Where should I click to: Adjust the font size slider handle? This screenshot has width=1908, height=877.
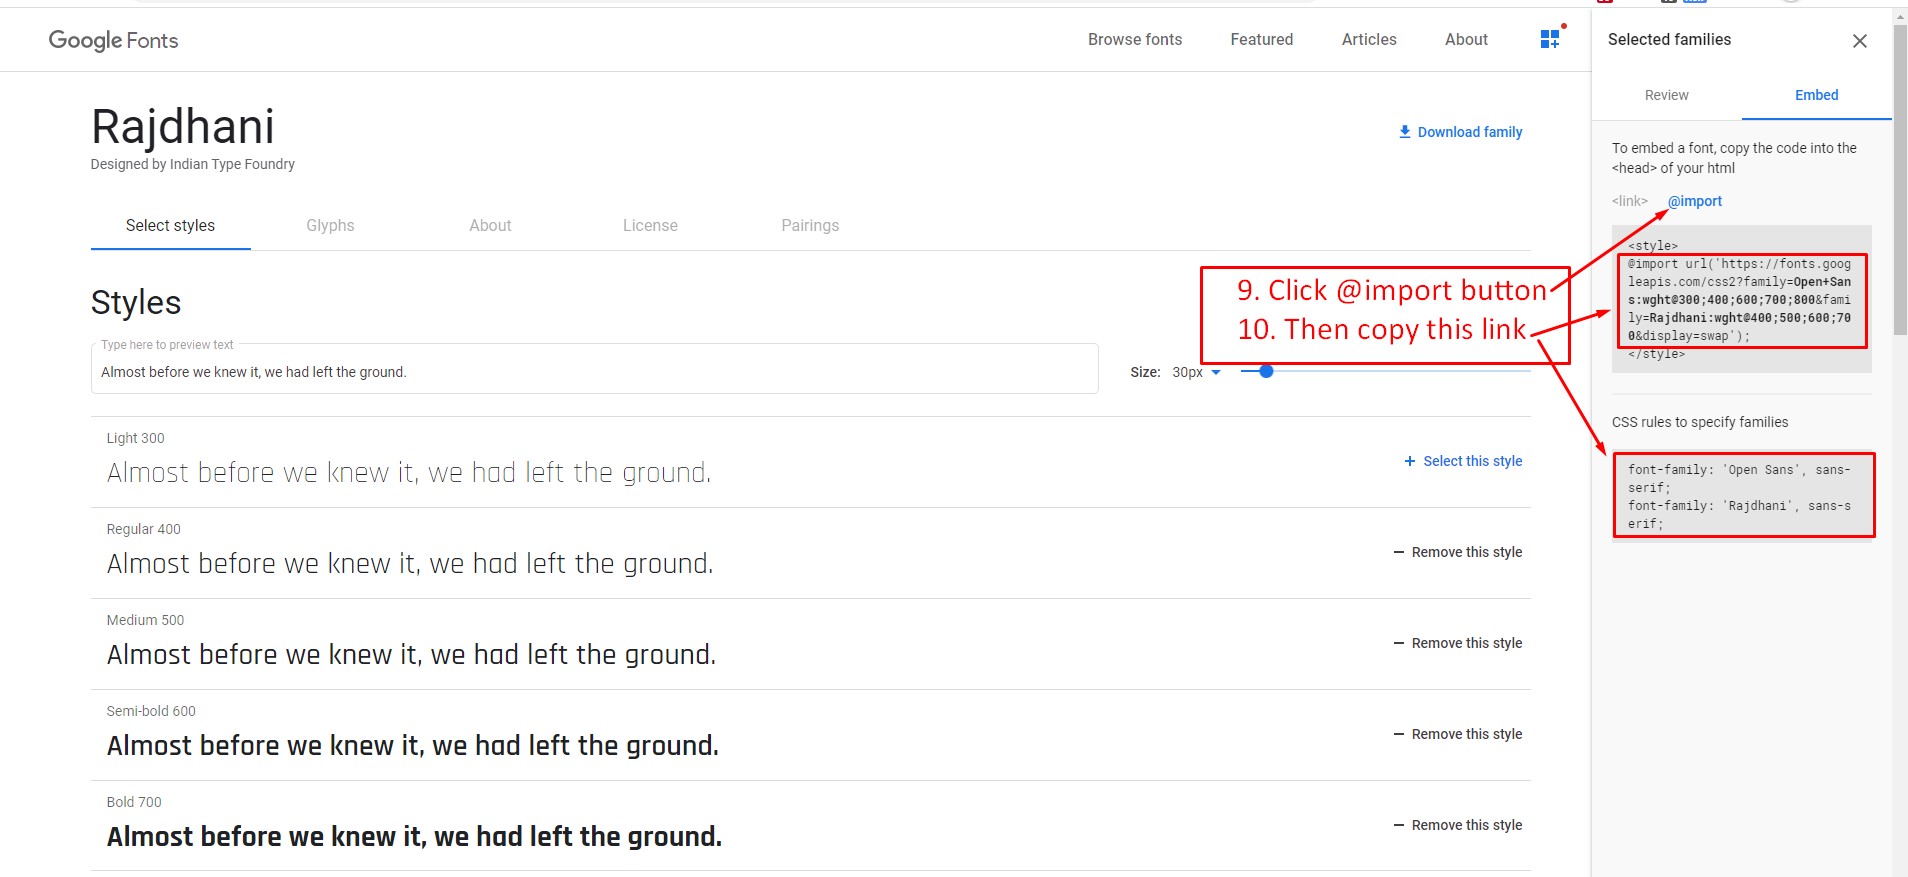pos(1266,371)
